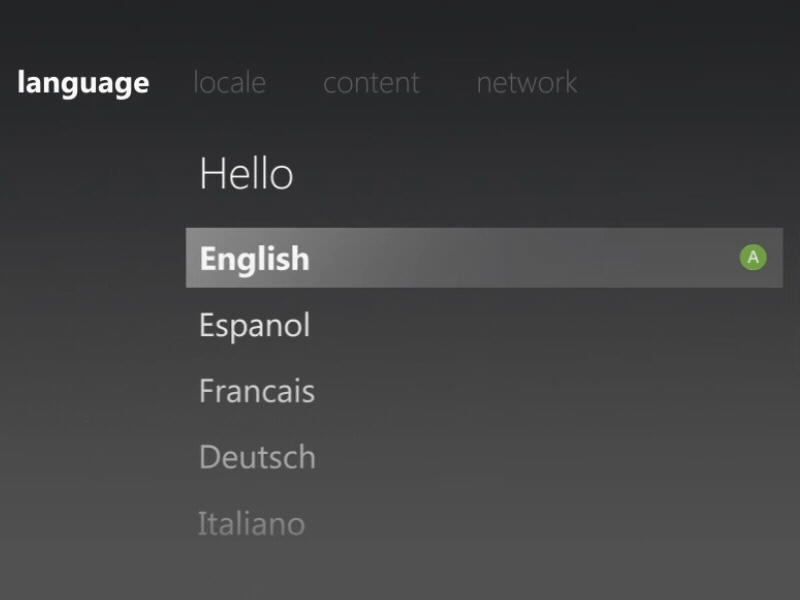Click the network section label
Image resolution: width=800 pixels, height=600 pixels.
click(526, 83)
